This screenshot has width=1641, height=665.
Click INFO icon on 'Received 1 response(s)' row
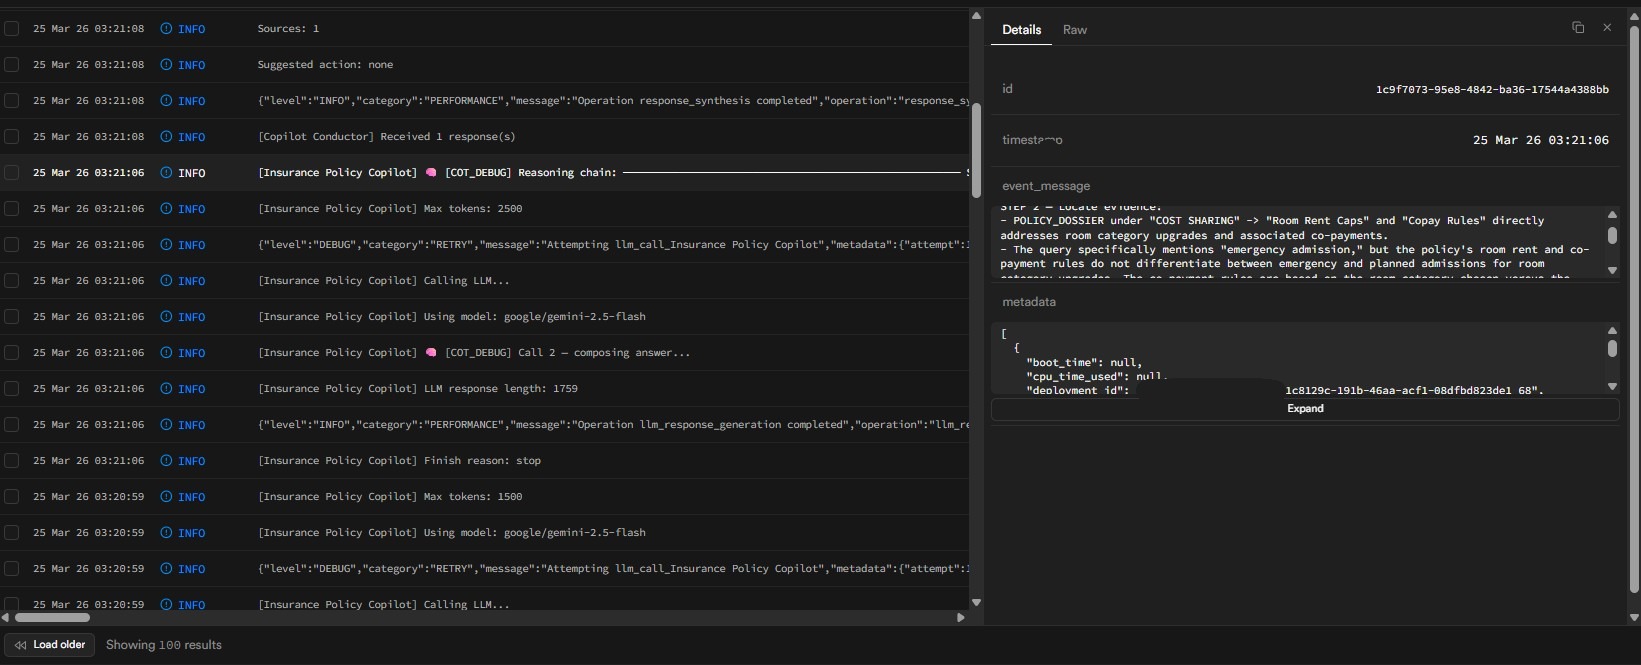click(x=166, y=137)
